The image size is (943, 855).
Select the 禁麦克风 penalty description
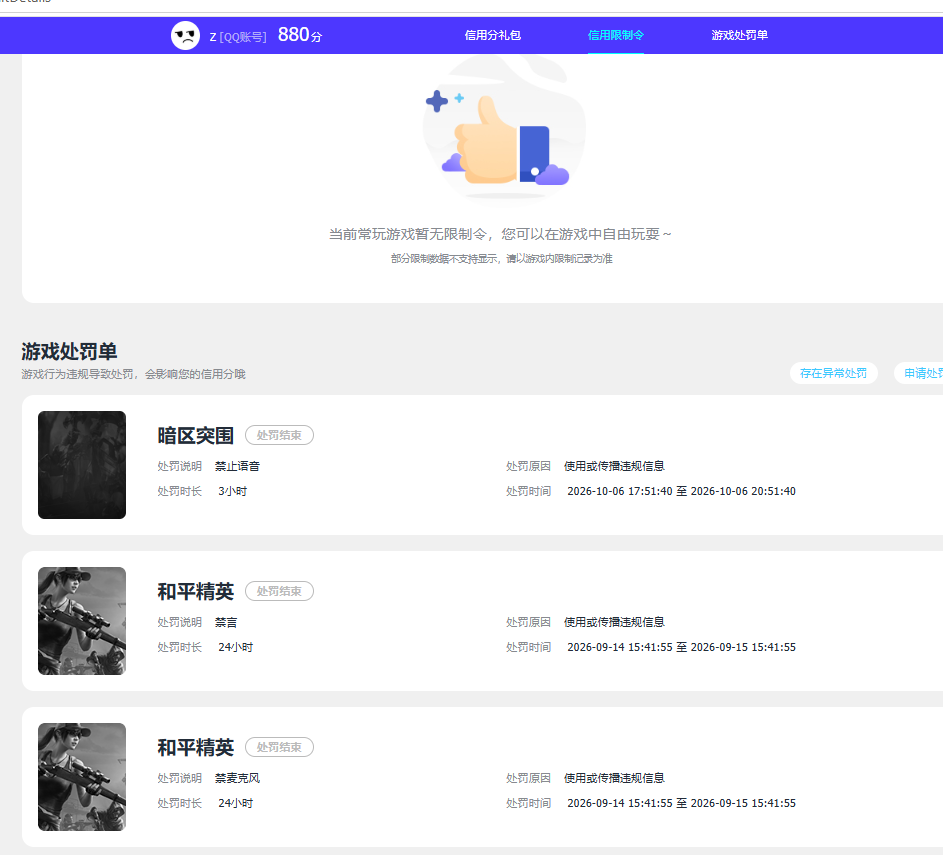238,778
